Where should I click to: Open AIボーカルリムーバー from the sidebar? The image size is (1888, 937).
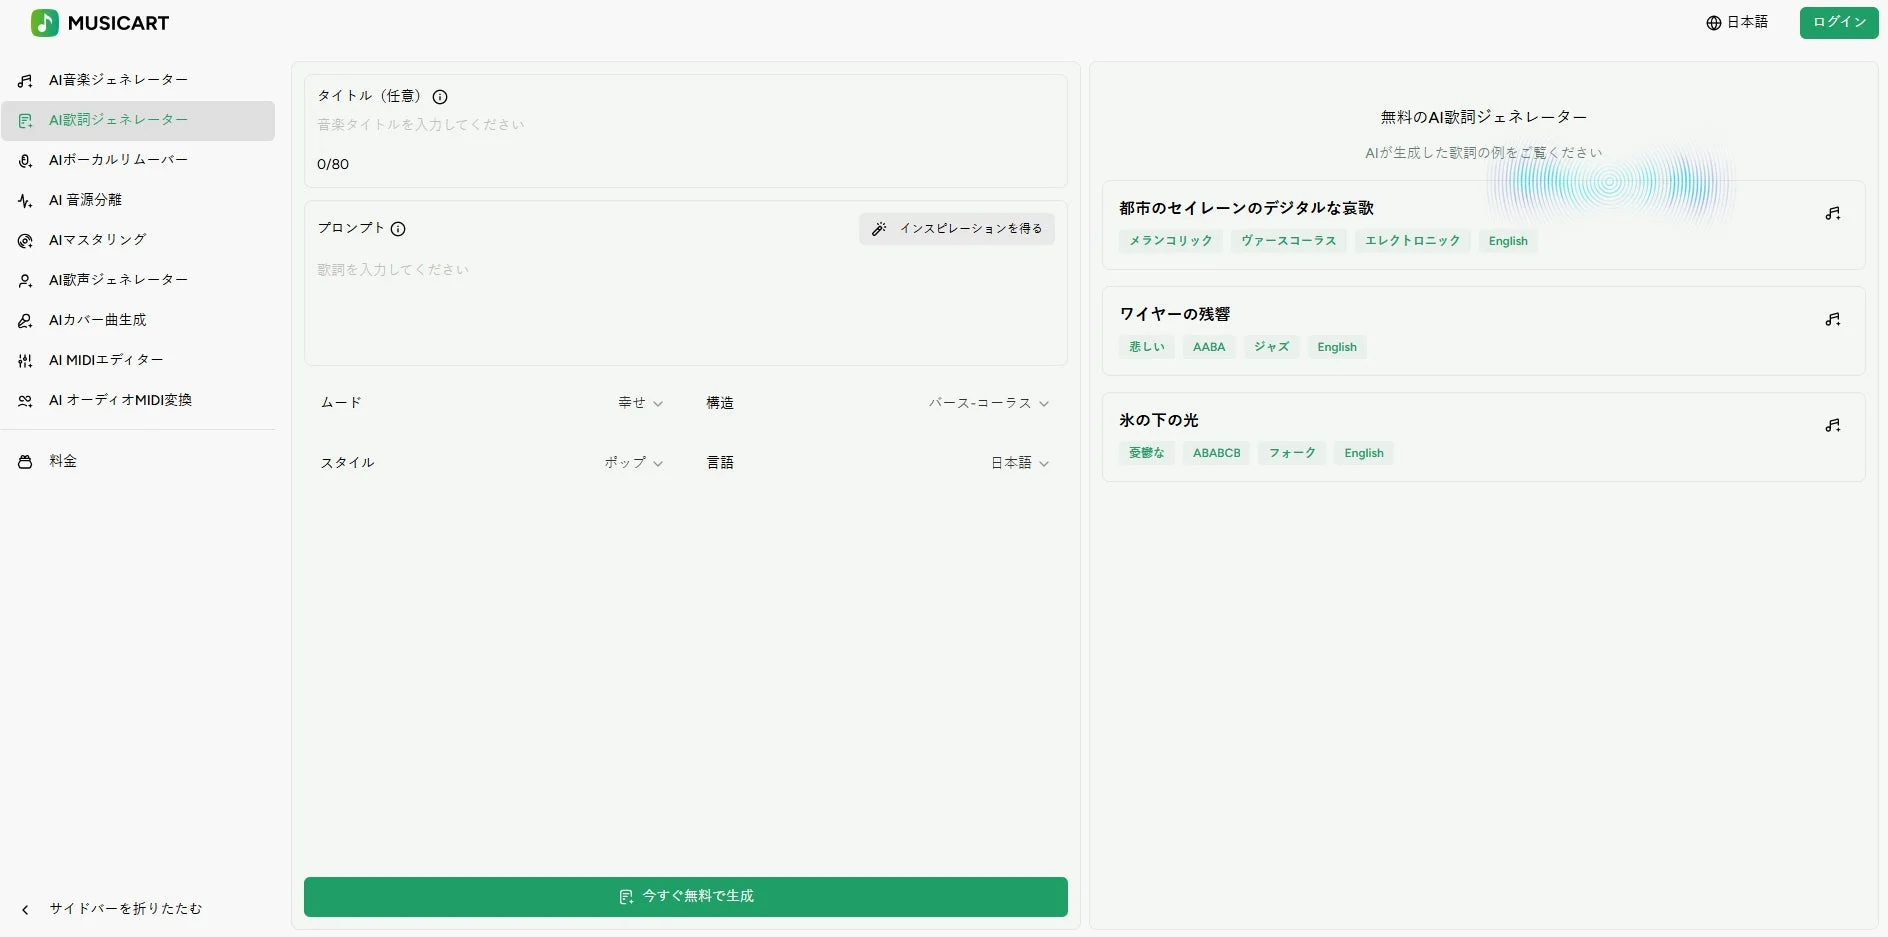pos(120,160)
